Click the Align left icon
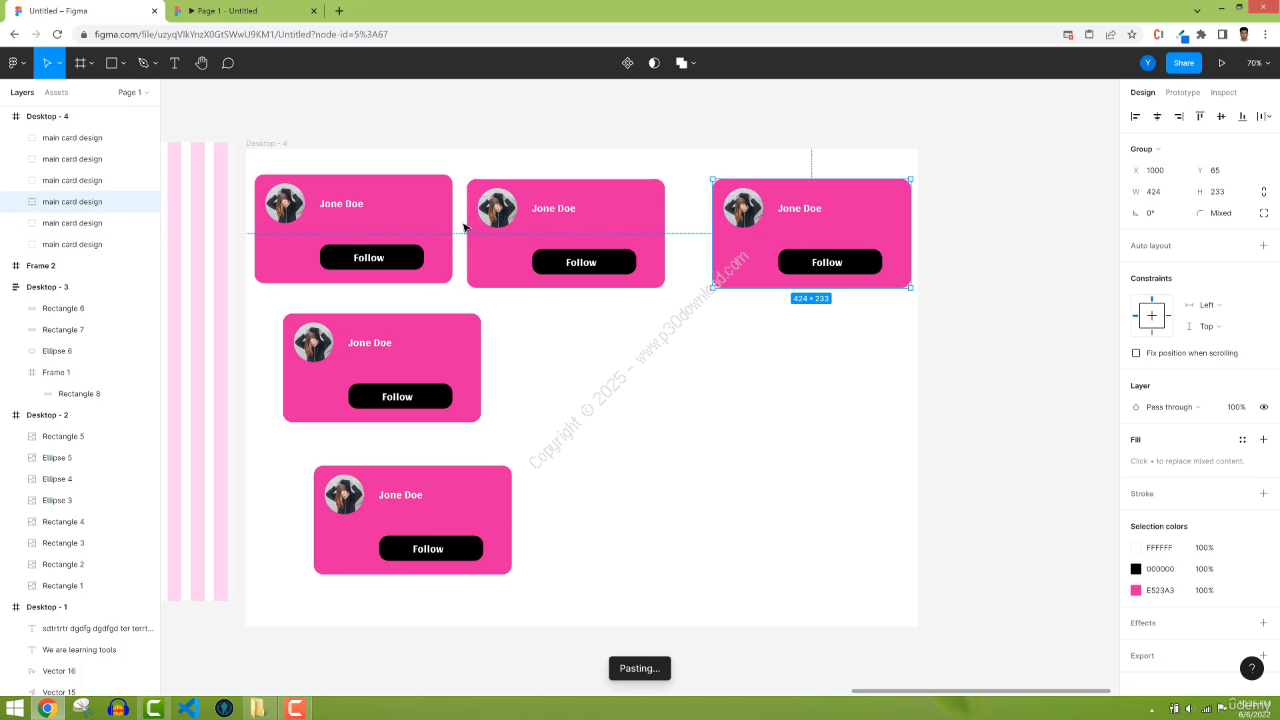Viewport: 1280px width, 720px height. [1135, 117]
